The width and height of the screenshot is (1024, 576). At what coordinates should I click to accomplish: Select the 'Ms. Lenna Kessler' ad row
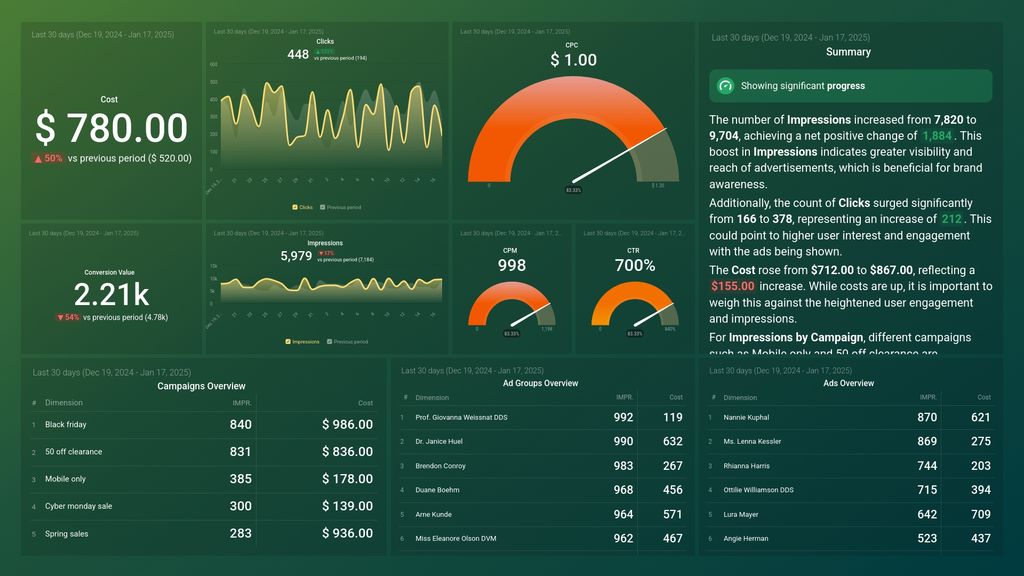[x=850, y=441]
